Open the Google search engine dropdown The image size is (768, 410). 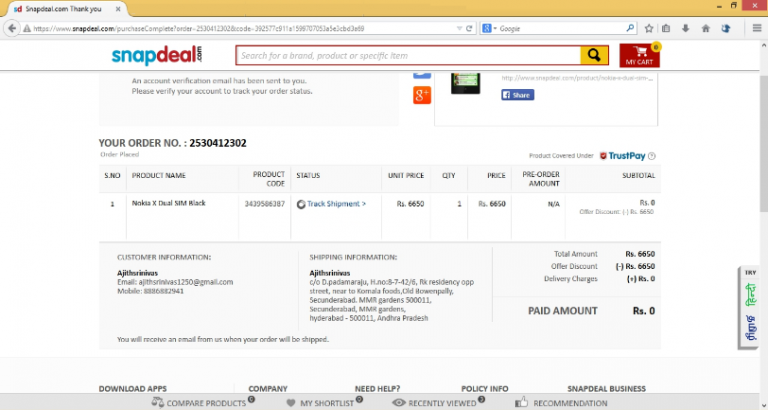[x=489, y=28]
